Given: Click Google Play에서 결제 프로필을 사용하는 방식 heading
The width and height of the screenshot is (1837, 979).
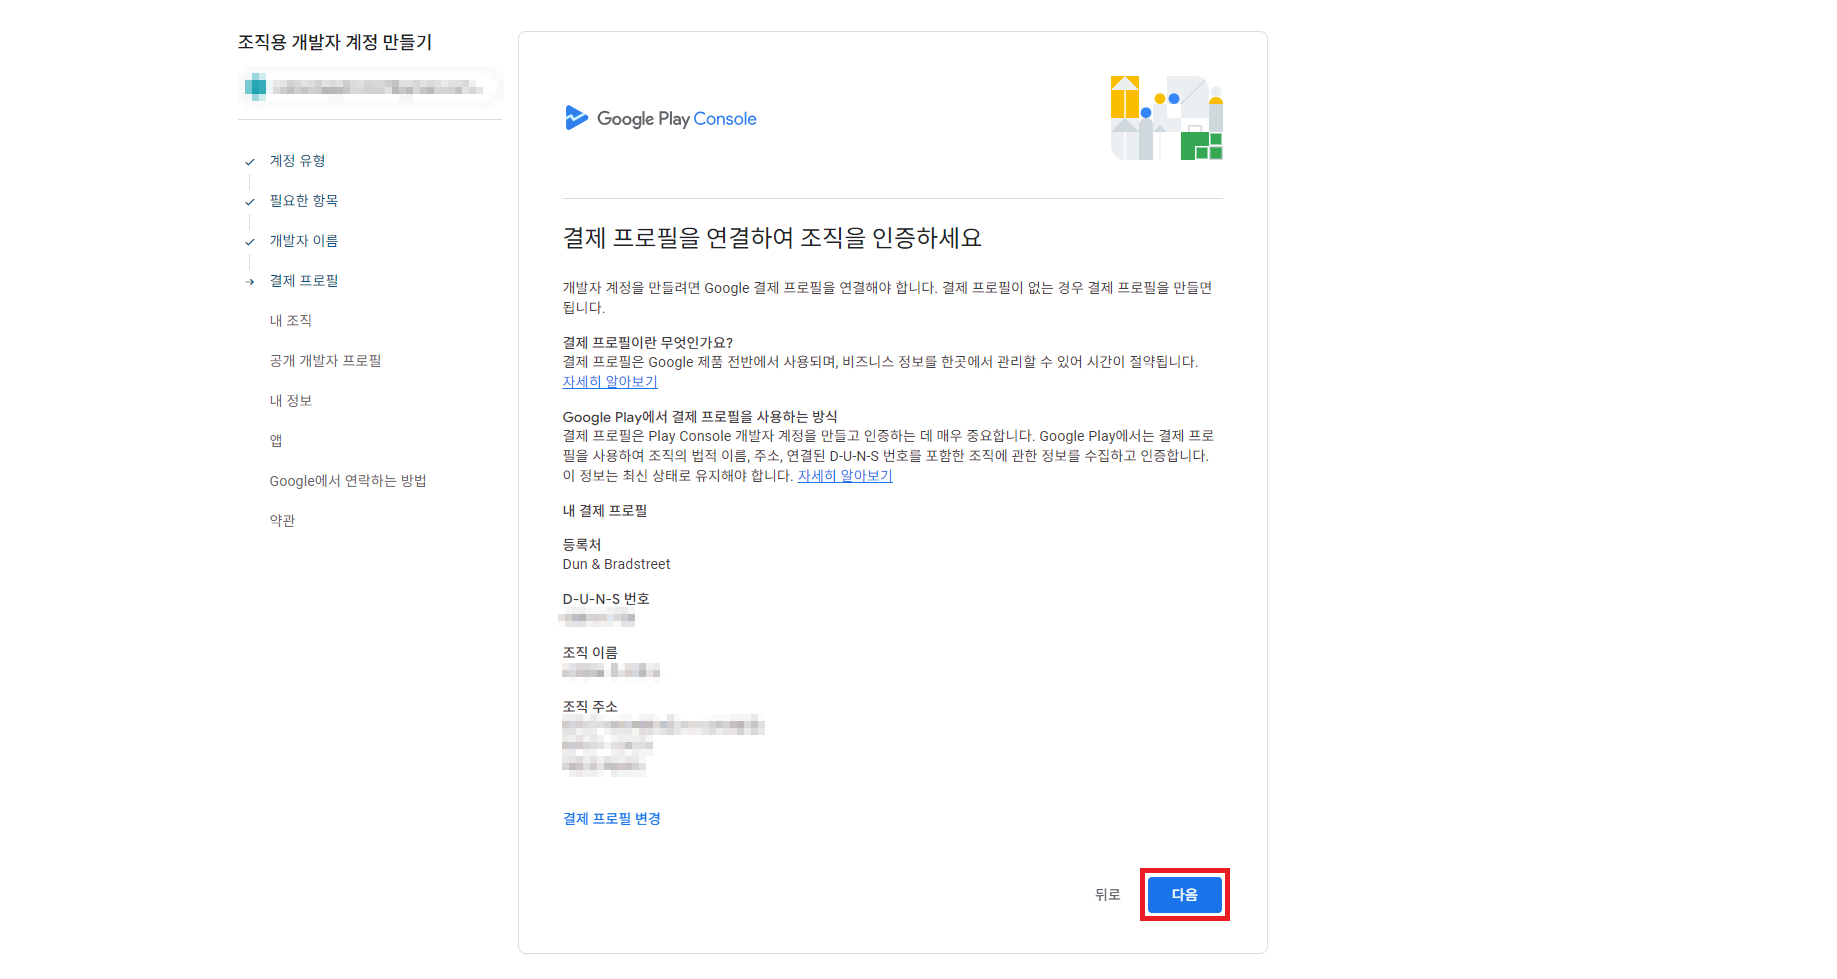Looking at the screenshot, I should click(700, 417).
